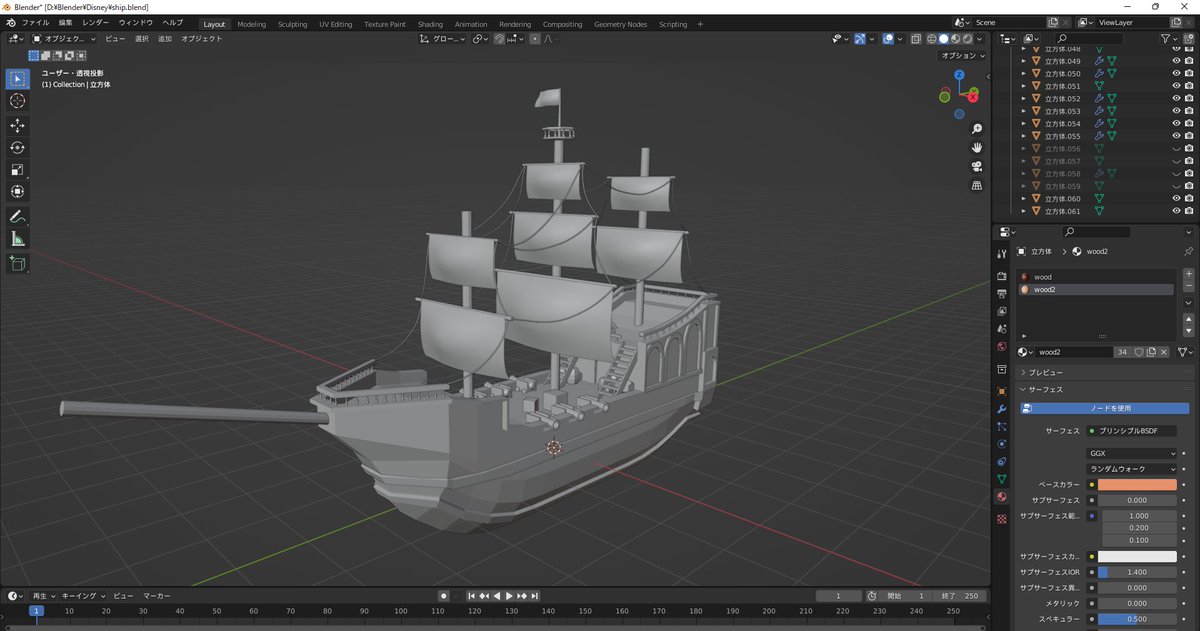Image resolution: width=1200 pixels, height=631 pixels.
Task: Open the Physics properties tab icon
Action: (1001, 444)
